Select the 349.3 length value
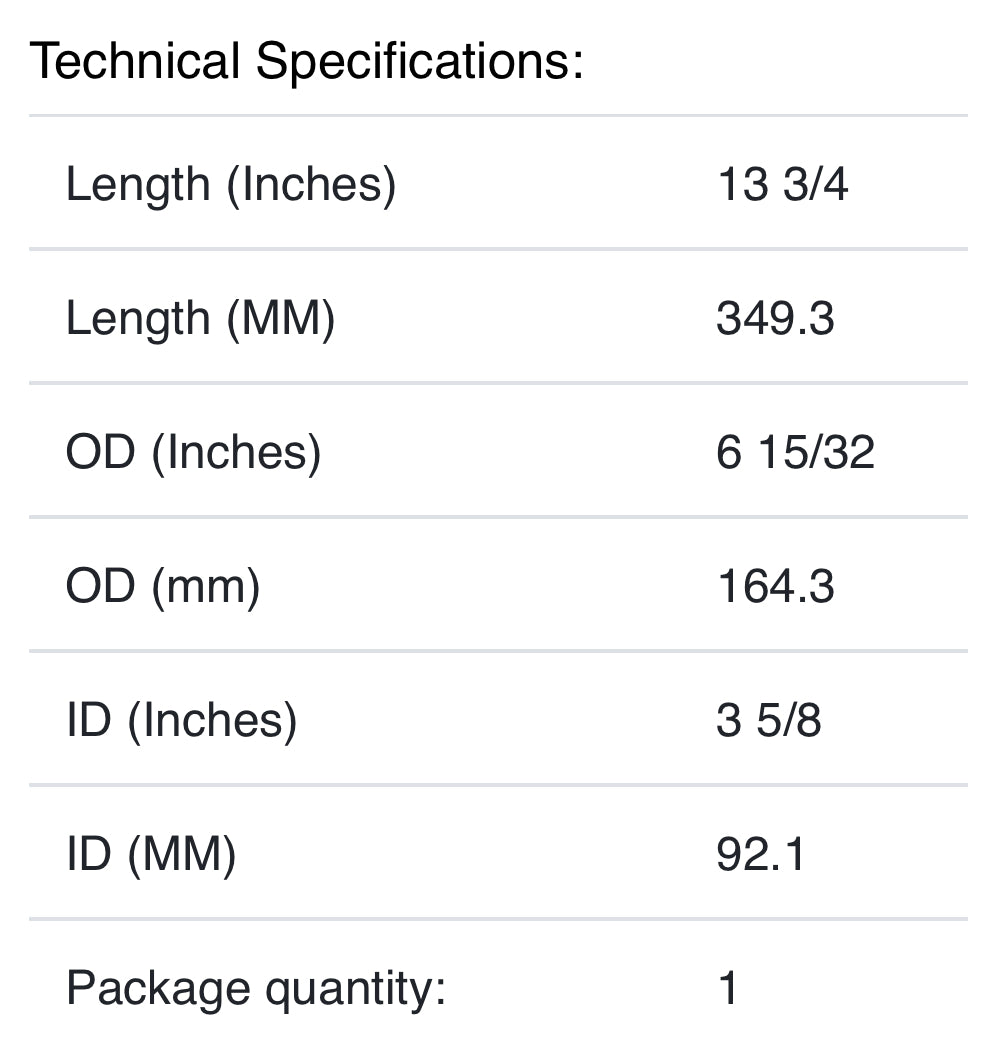This screenshot has width=1002, height=1063. (775, 319)
